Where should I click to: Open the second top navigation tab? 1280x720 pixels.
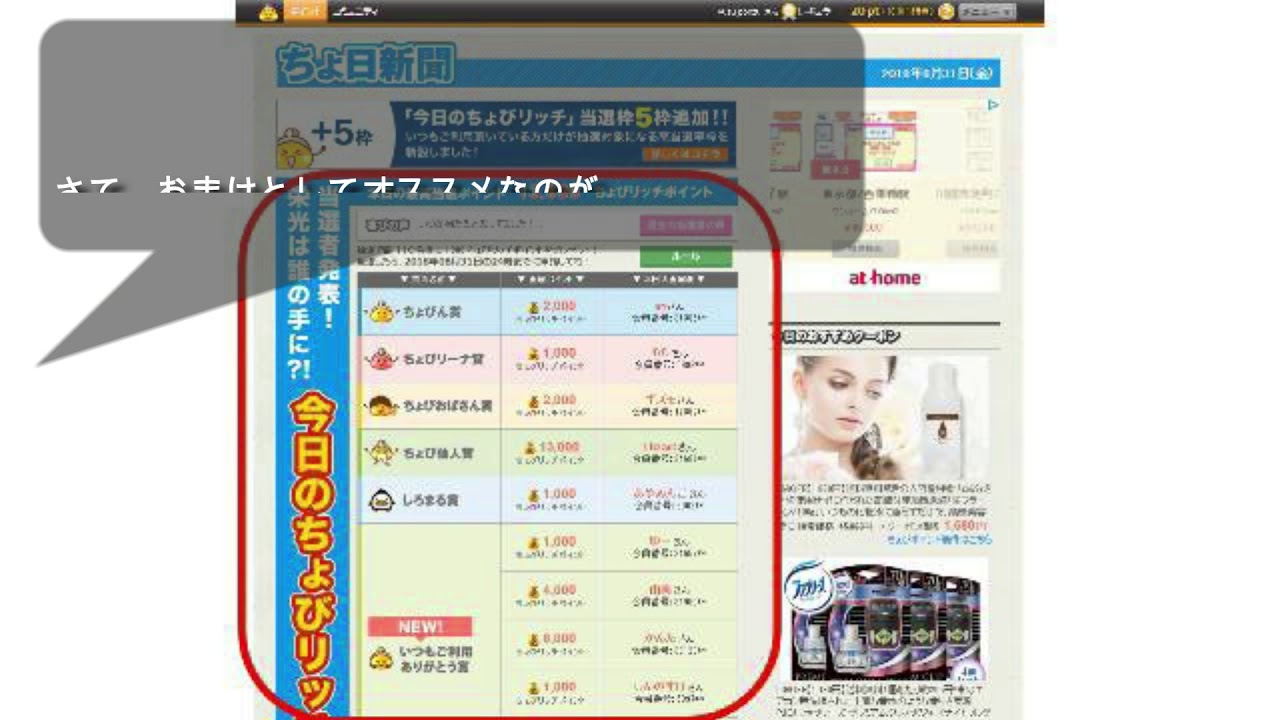[353, 12]
